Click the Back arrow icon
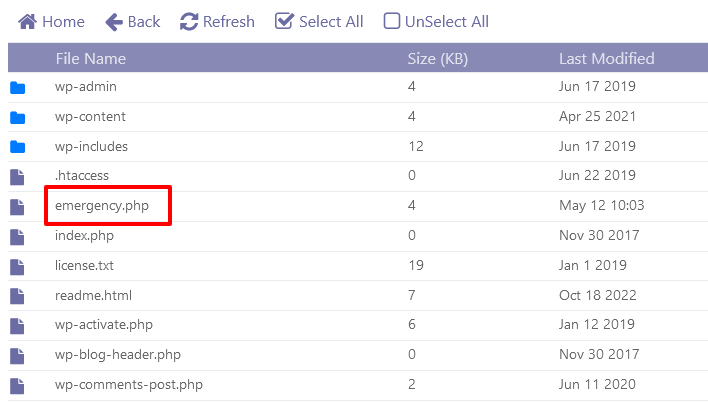 pyautogui.click(x=114, y=22)
